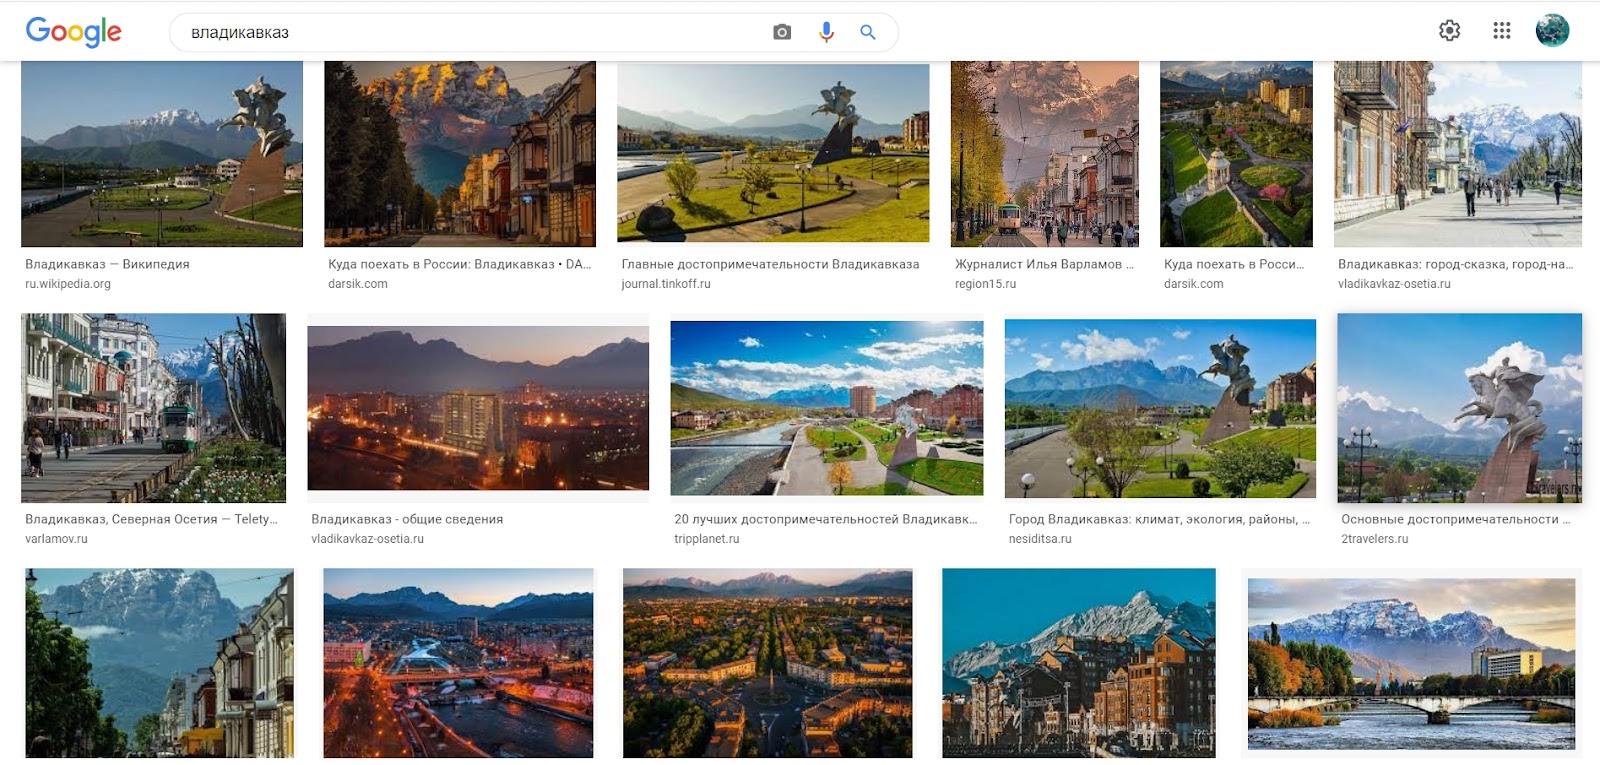
Task: Search by image with camera icon
Action: [x=782, y=32]
